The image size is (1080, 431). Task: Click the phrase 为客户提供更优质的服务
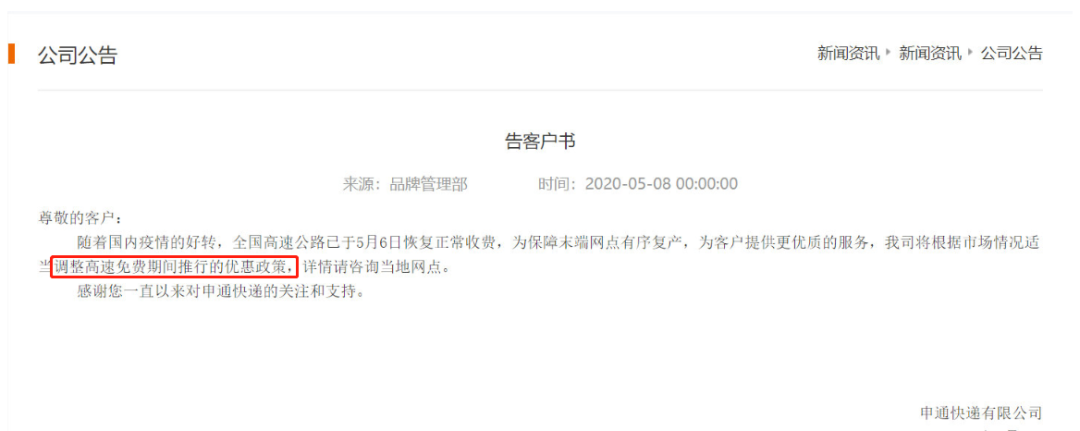(x=781, y=242)
